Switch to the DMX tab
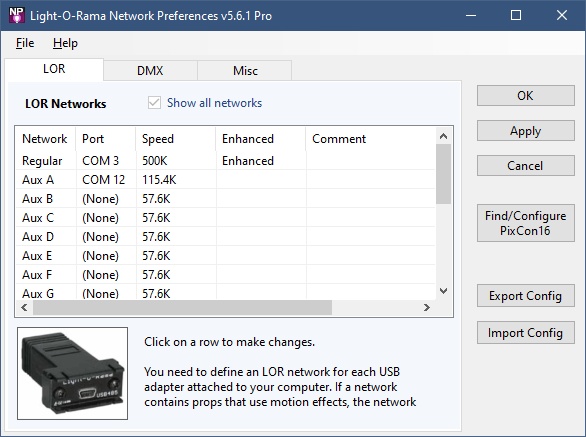 (150, 71)
